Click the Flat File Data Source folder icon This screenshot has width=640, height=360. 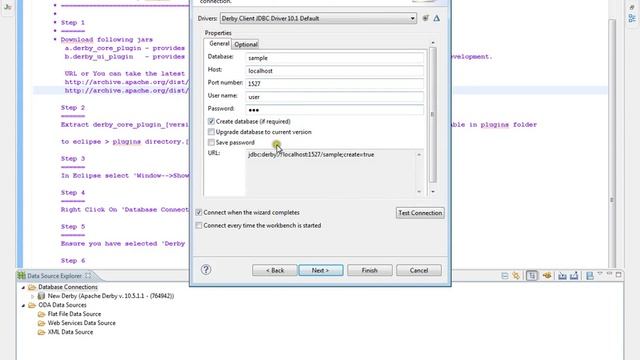click(41, 314)
